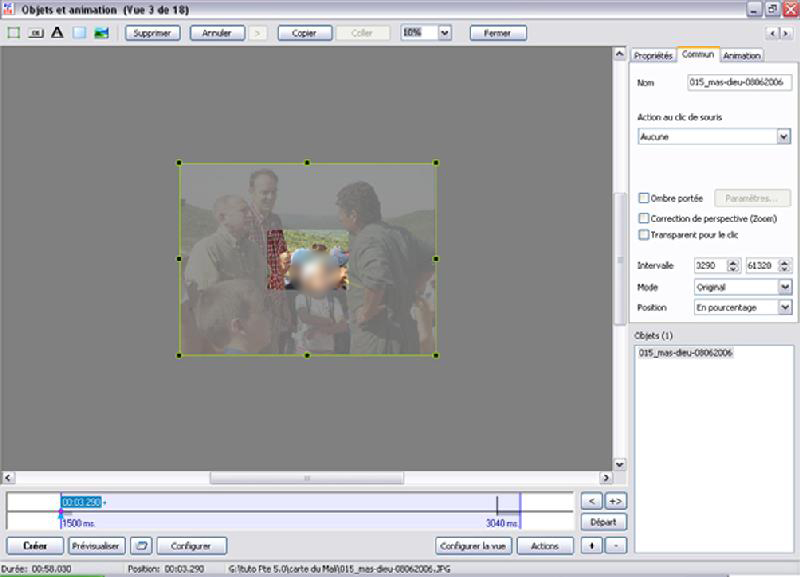The width and height of the screenshot is (800, 577).
Task: Click the '+>' next keyframe timeline button
Action: click(x=615, y=501)
